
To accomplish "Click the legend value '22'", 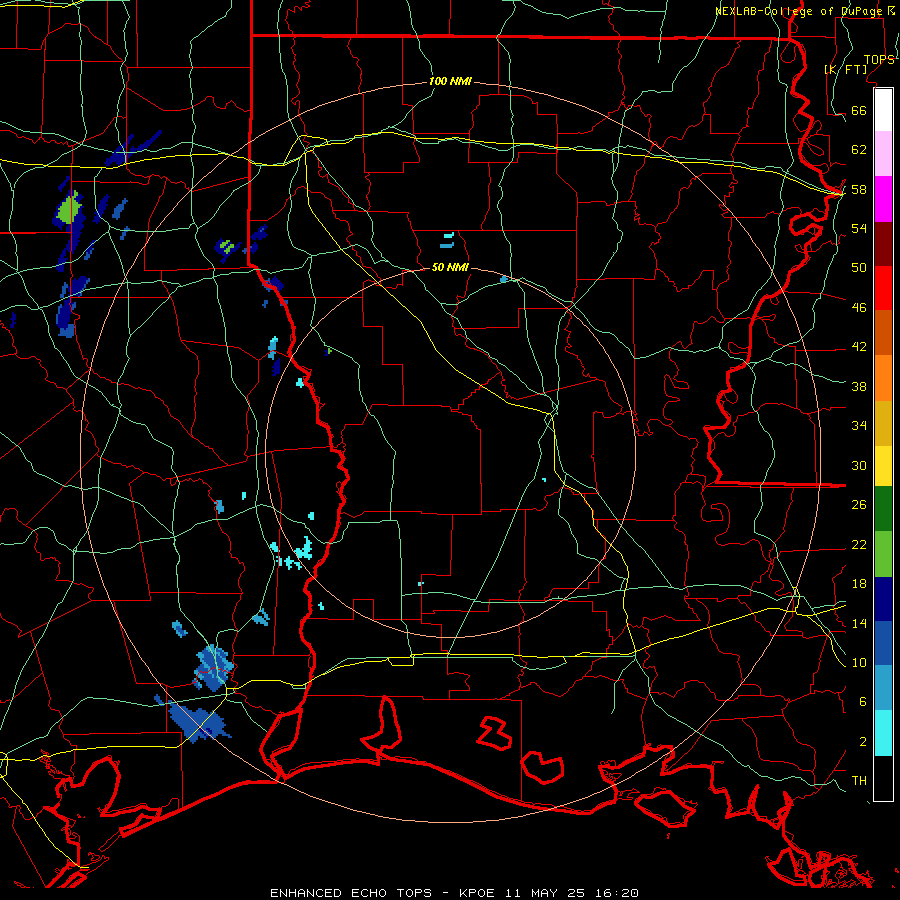I will coord(859,544).
